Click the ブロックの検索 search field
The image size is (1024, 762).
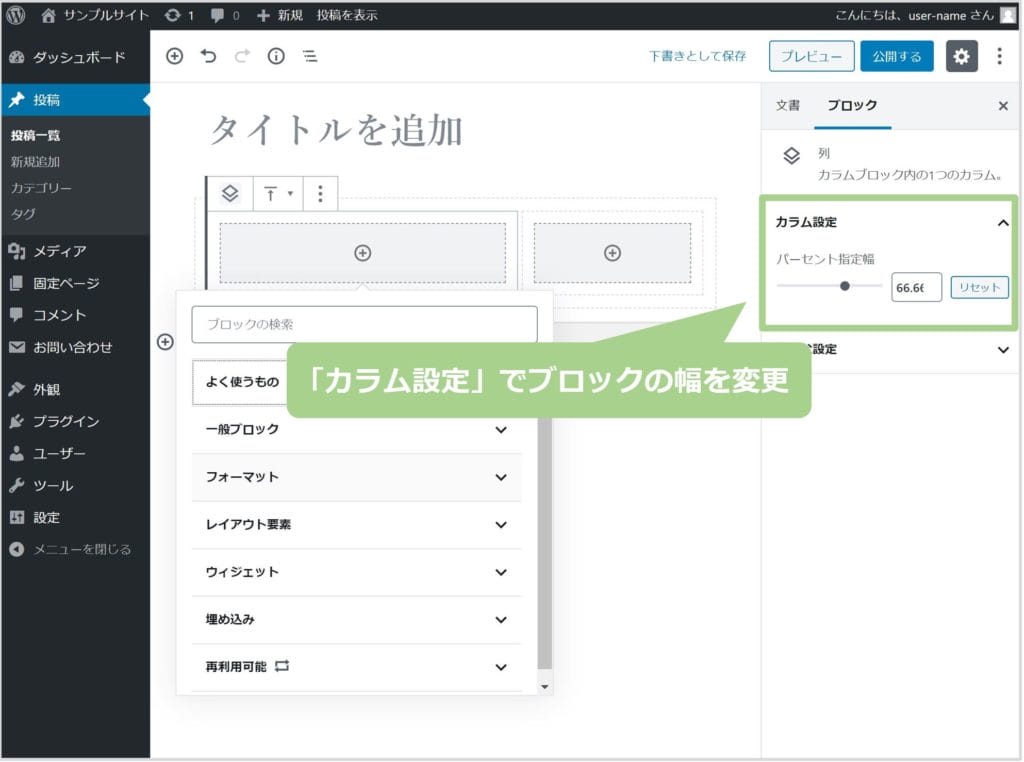364,325
